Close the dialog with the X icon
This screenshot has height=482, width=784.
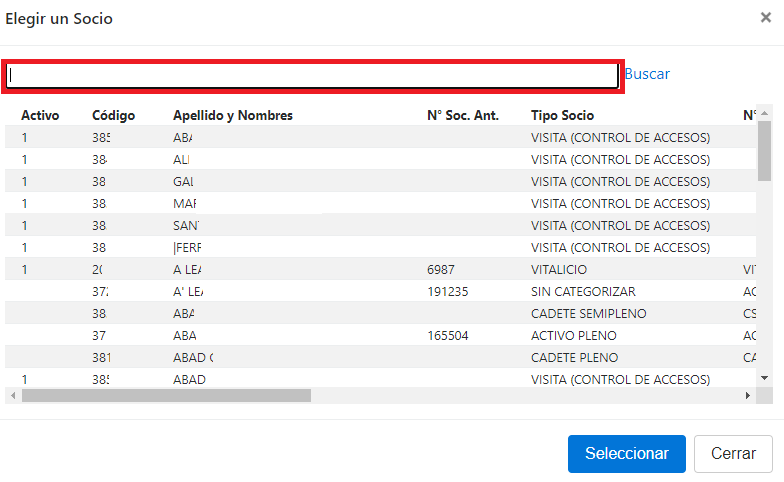pos(765,17)
